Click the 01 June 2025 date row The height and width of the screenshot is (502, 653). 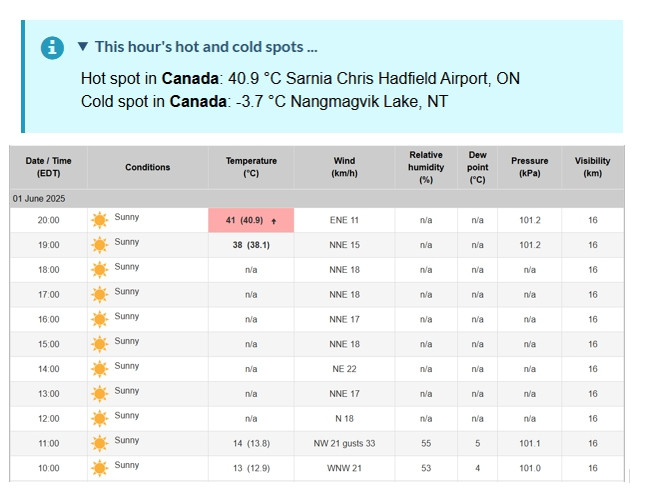317,199
